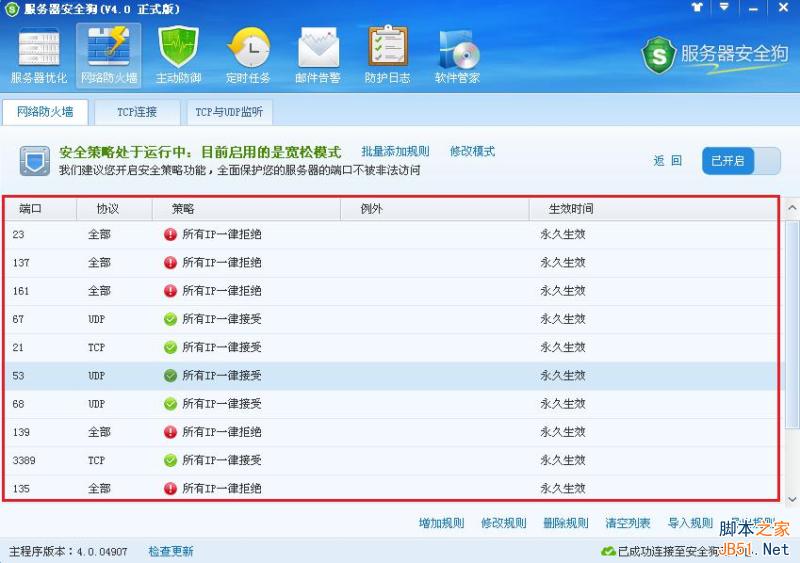Click the red deny icon for port 139

170,432
